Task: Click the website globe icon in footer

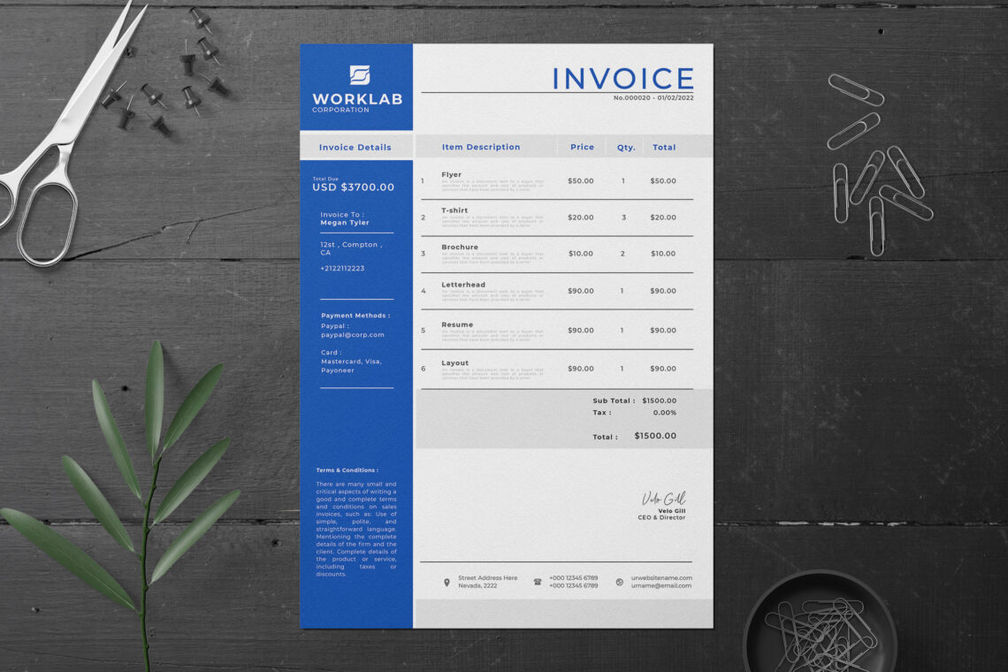Action: 619,582
